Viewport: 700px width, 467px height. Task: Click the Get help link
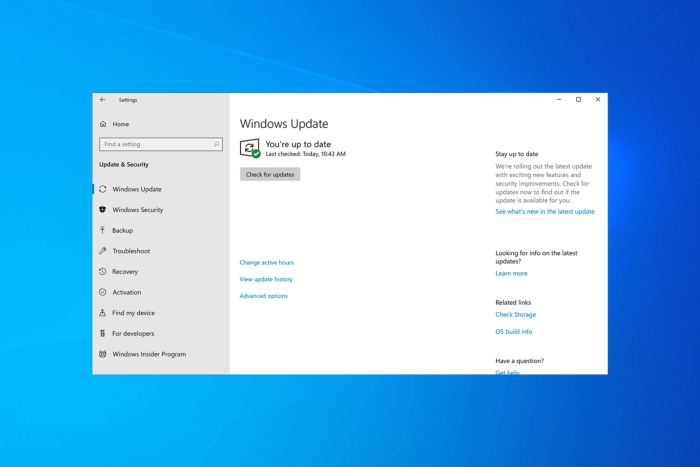point(507,372)
